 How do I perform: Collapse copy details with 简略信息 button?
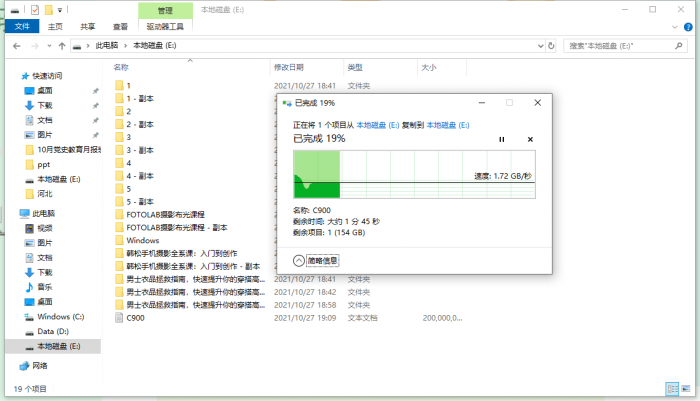(316, 260)
